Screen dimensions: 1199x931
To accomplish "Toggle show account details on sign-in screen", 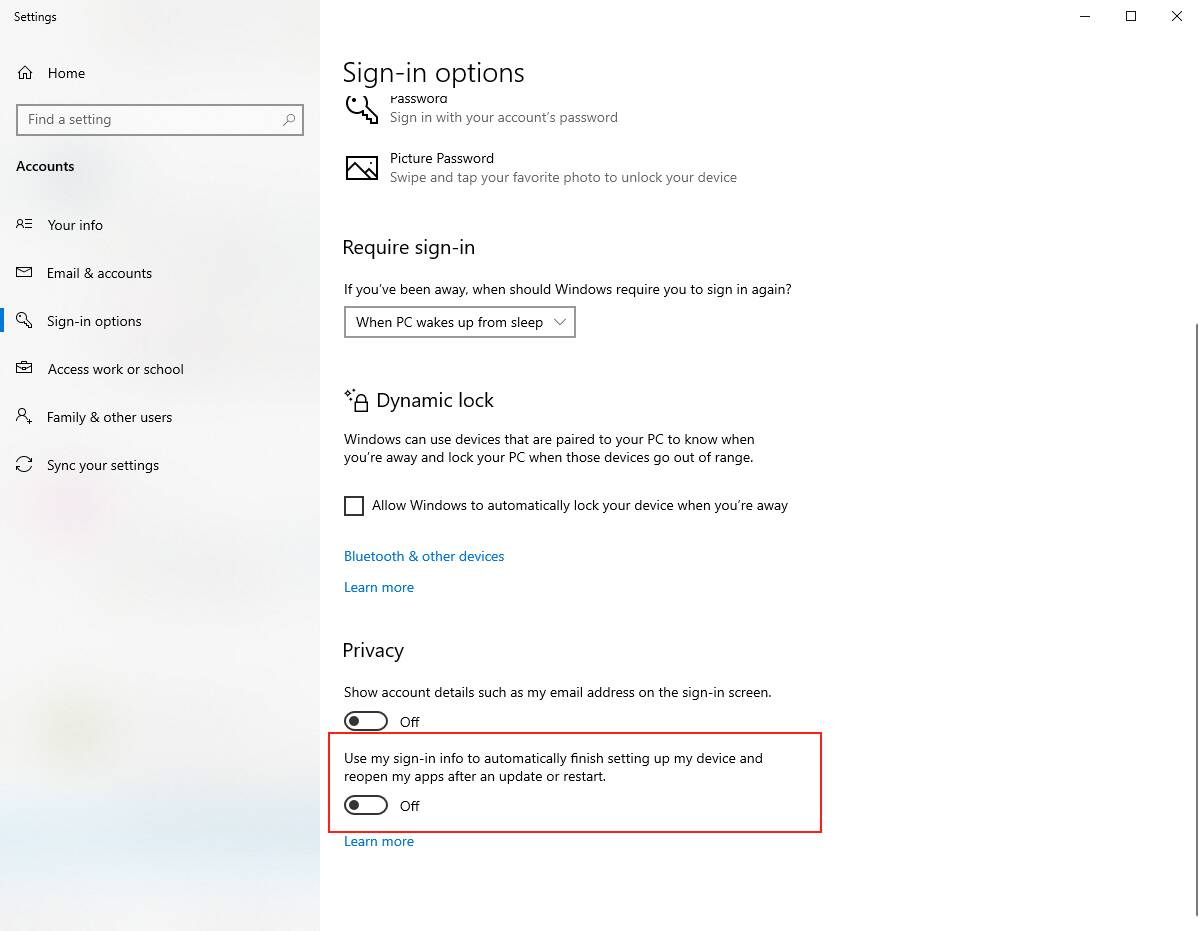I will coord(366,721).
